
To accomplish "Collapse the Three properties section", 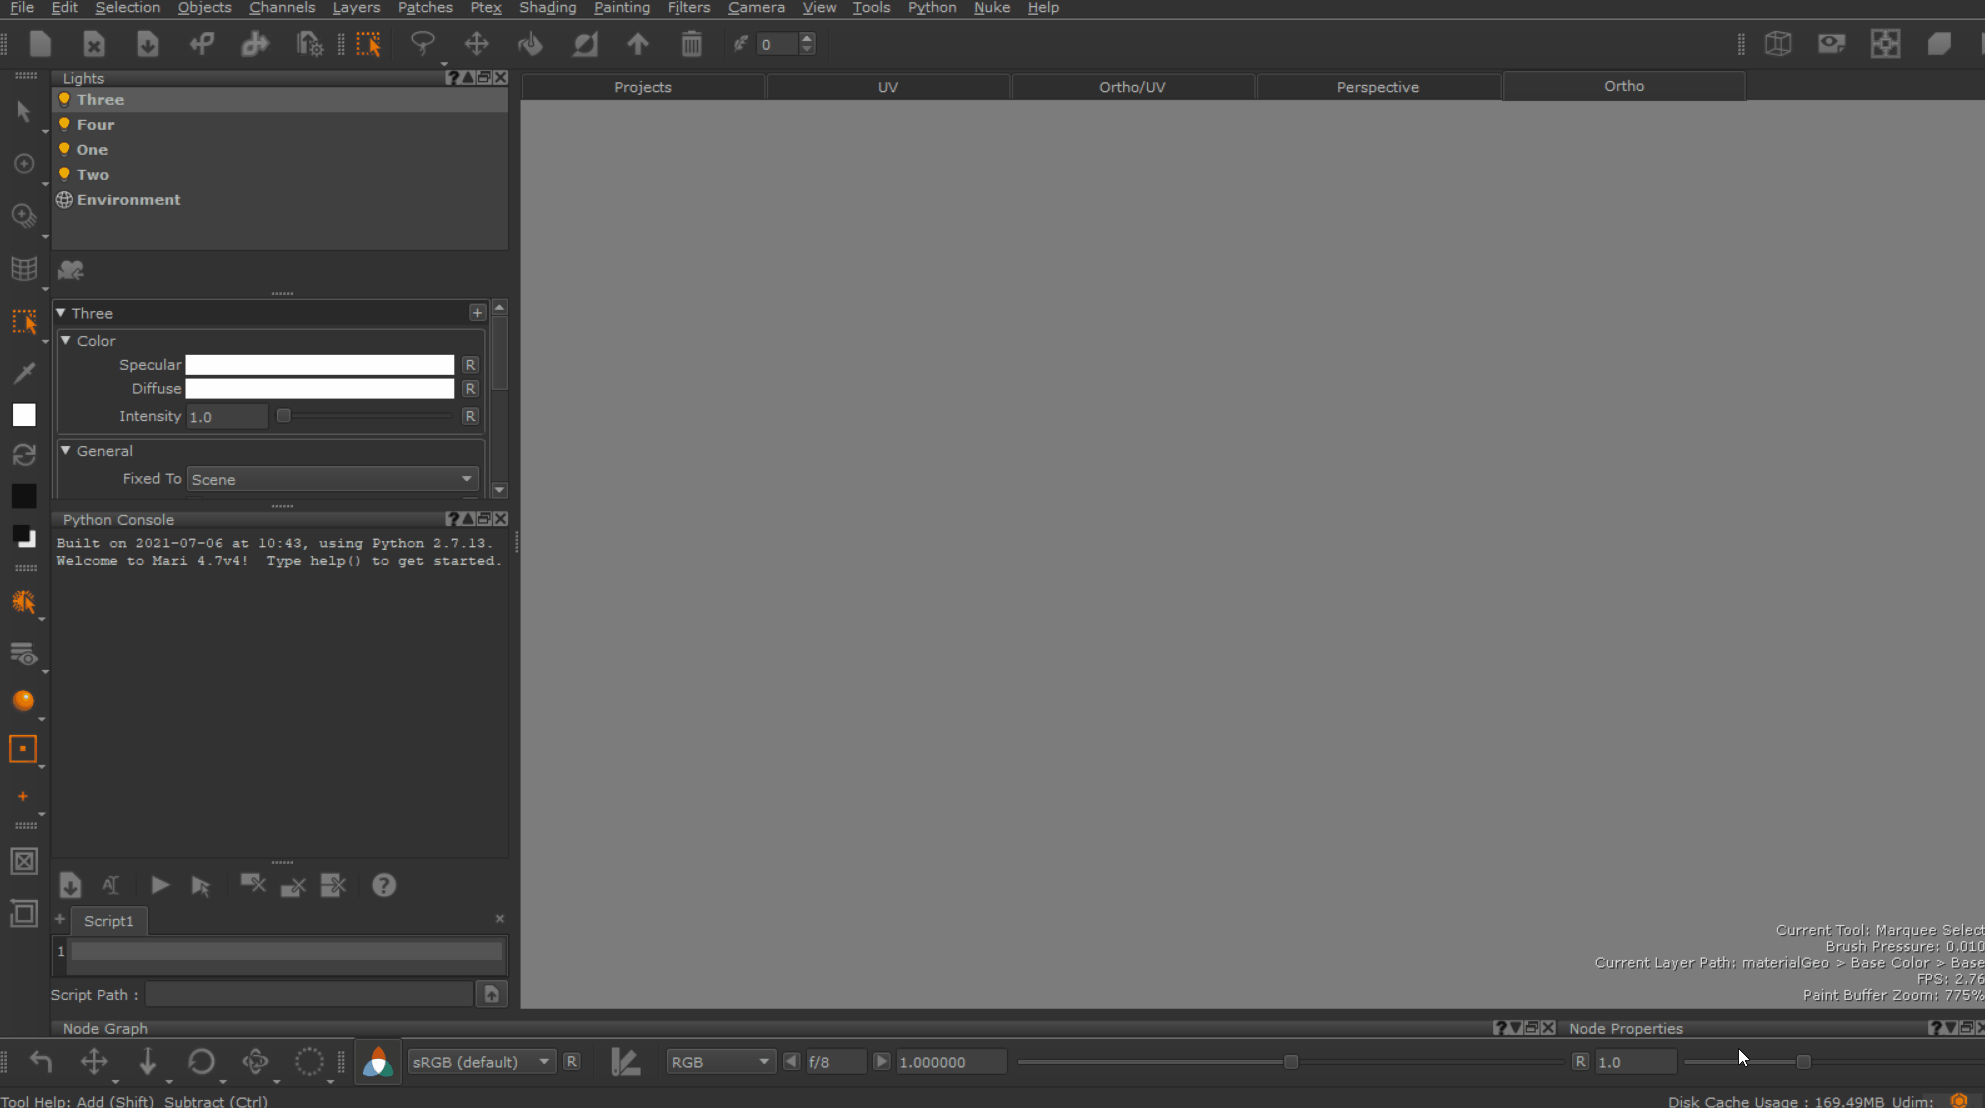I will click(61, 313).
